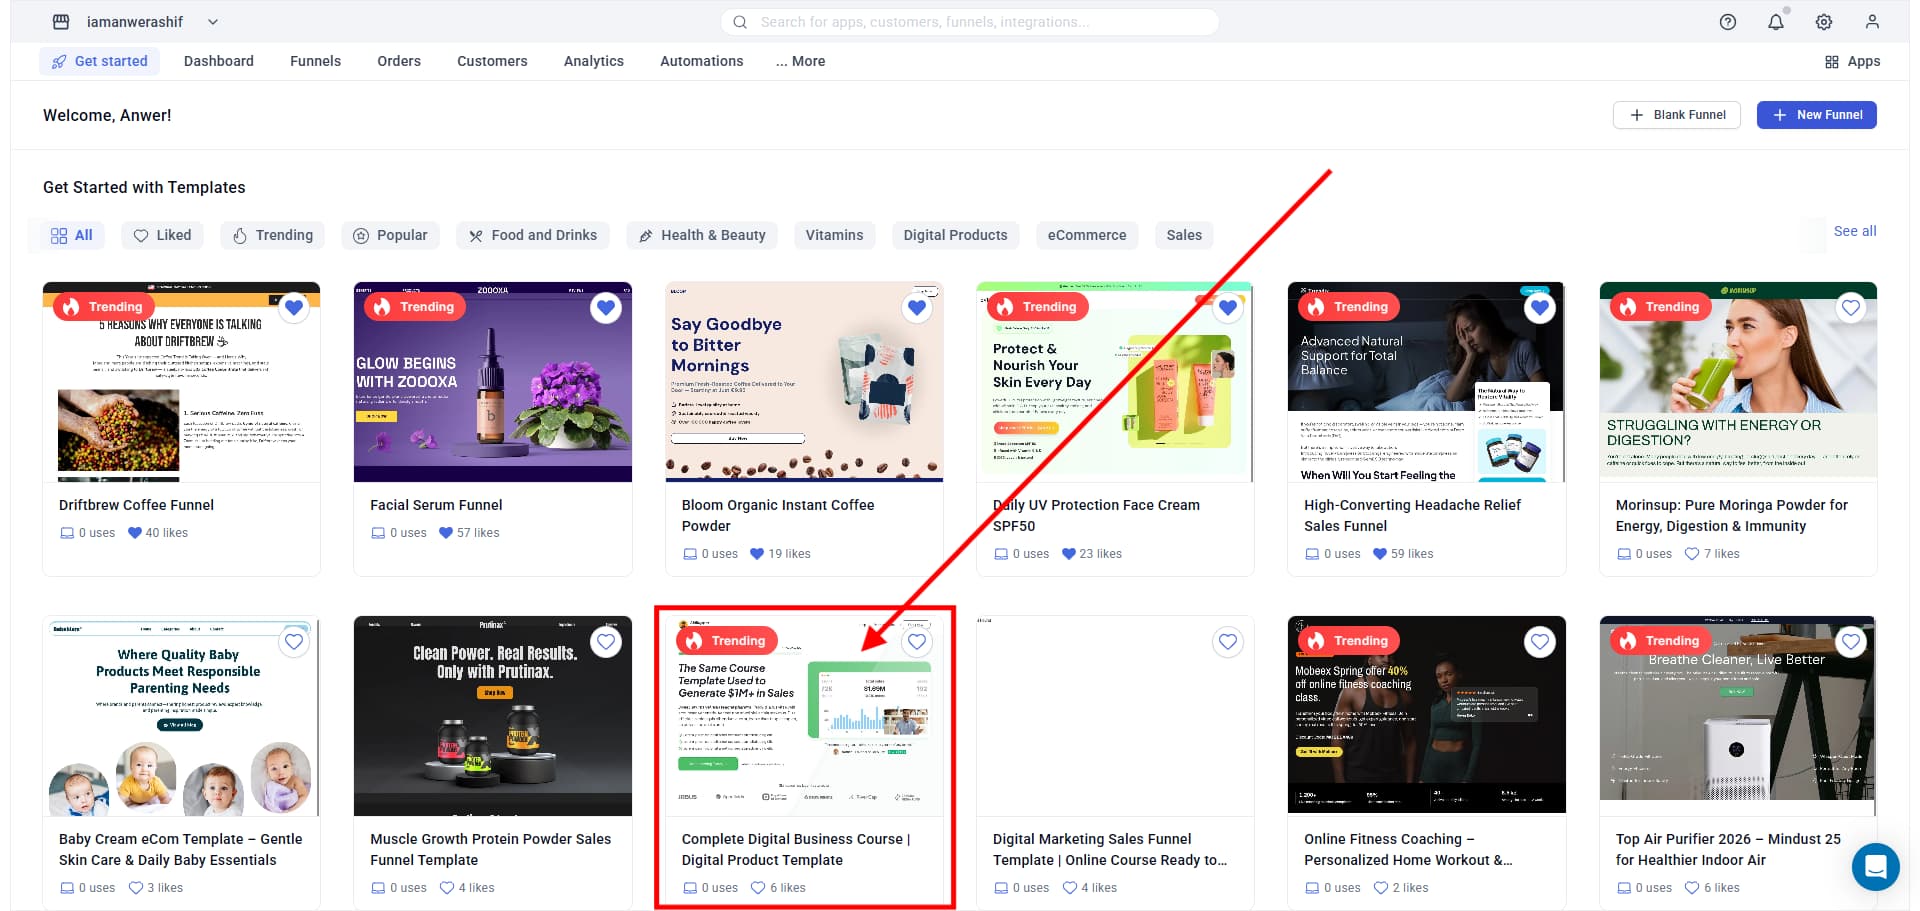This screenshot has width=1920, height=911.
Task: Open the help question mark icon
Action: click(x=1727, y=22)
